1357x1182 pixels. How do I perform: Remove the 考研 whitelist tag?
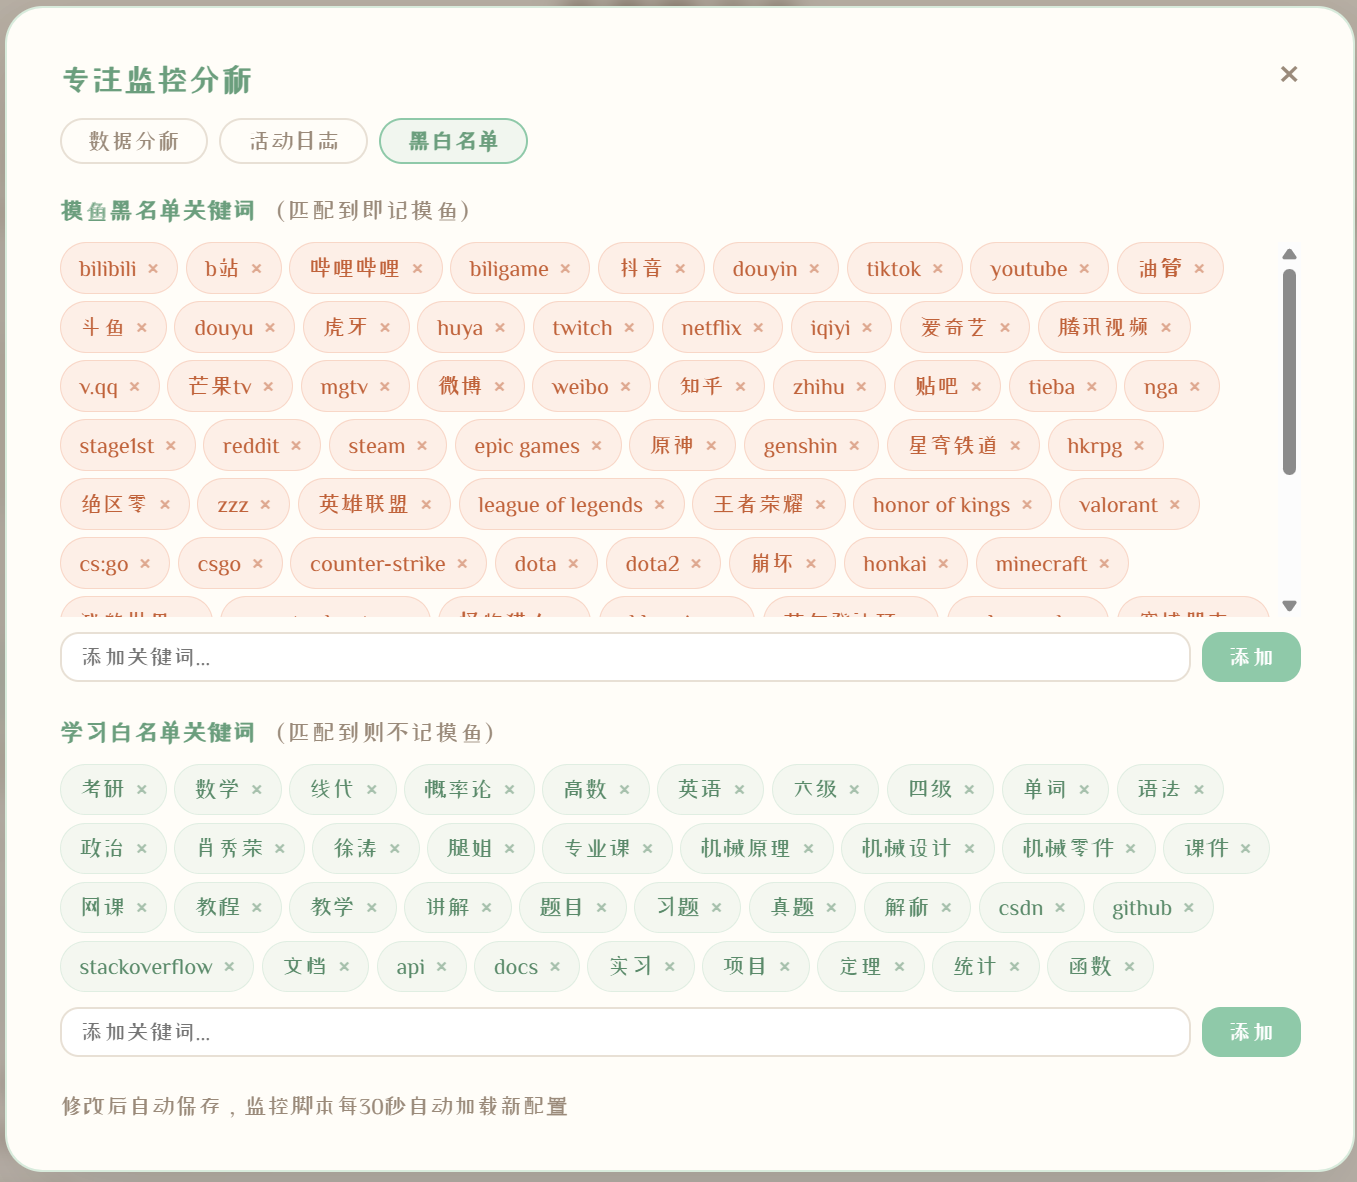(x=142, y=790)
